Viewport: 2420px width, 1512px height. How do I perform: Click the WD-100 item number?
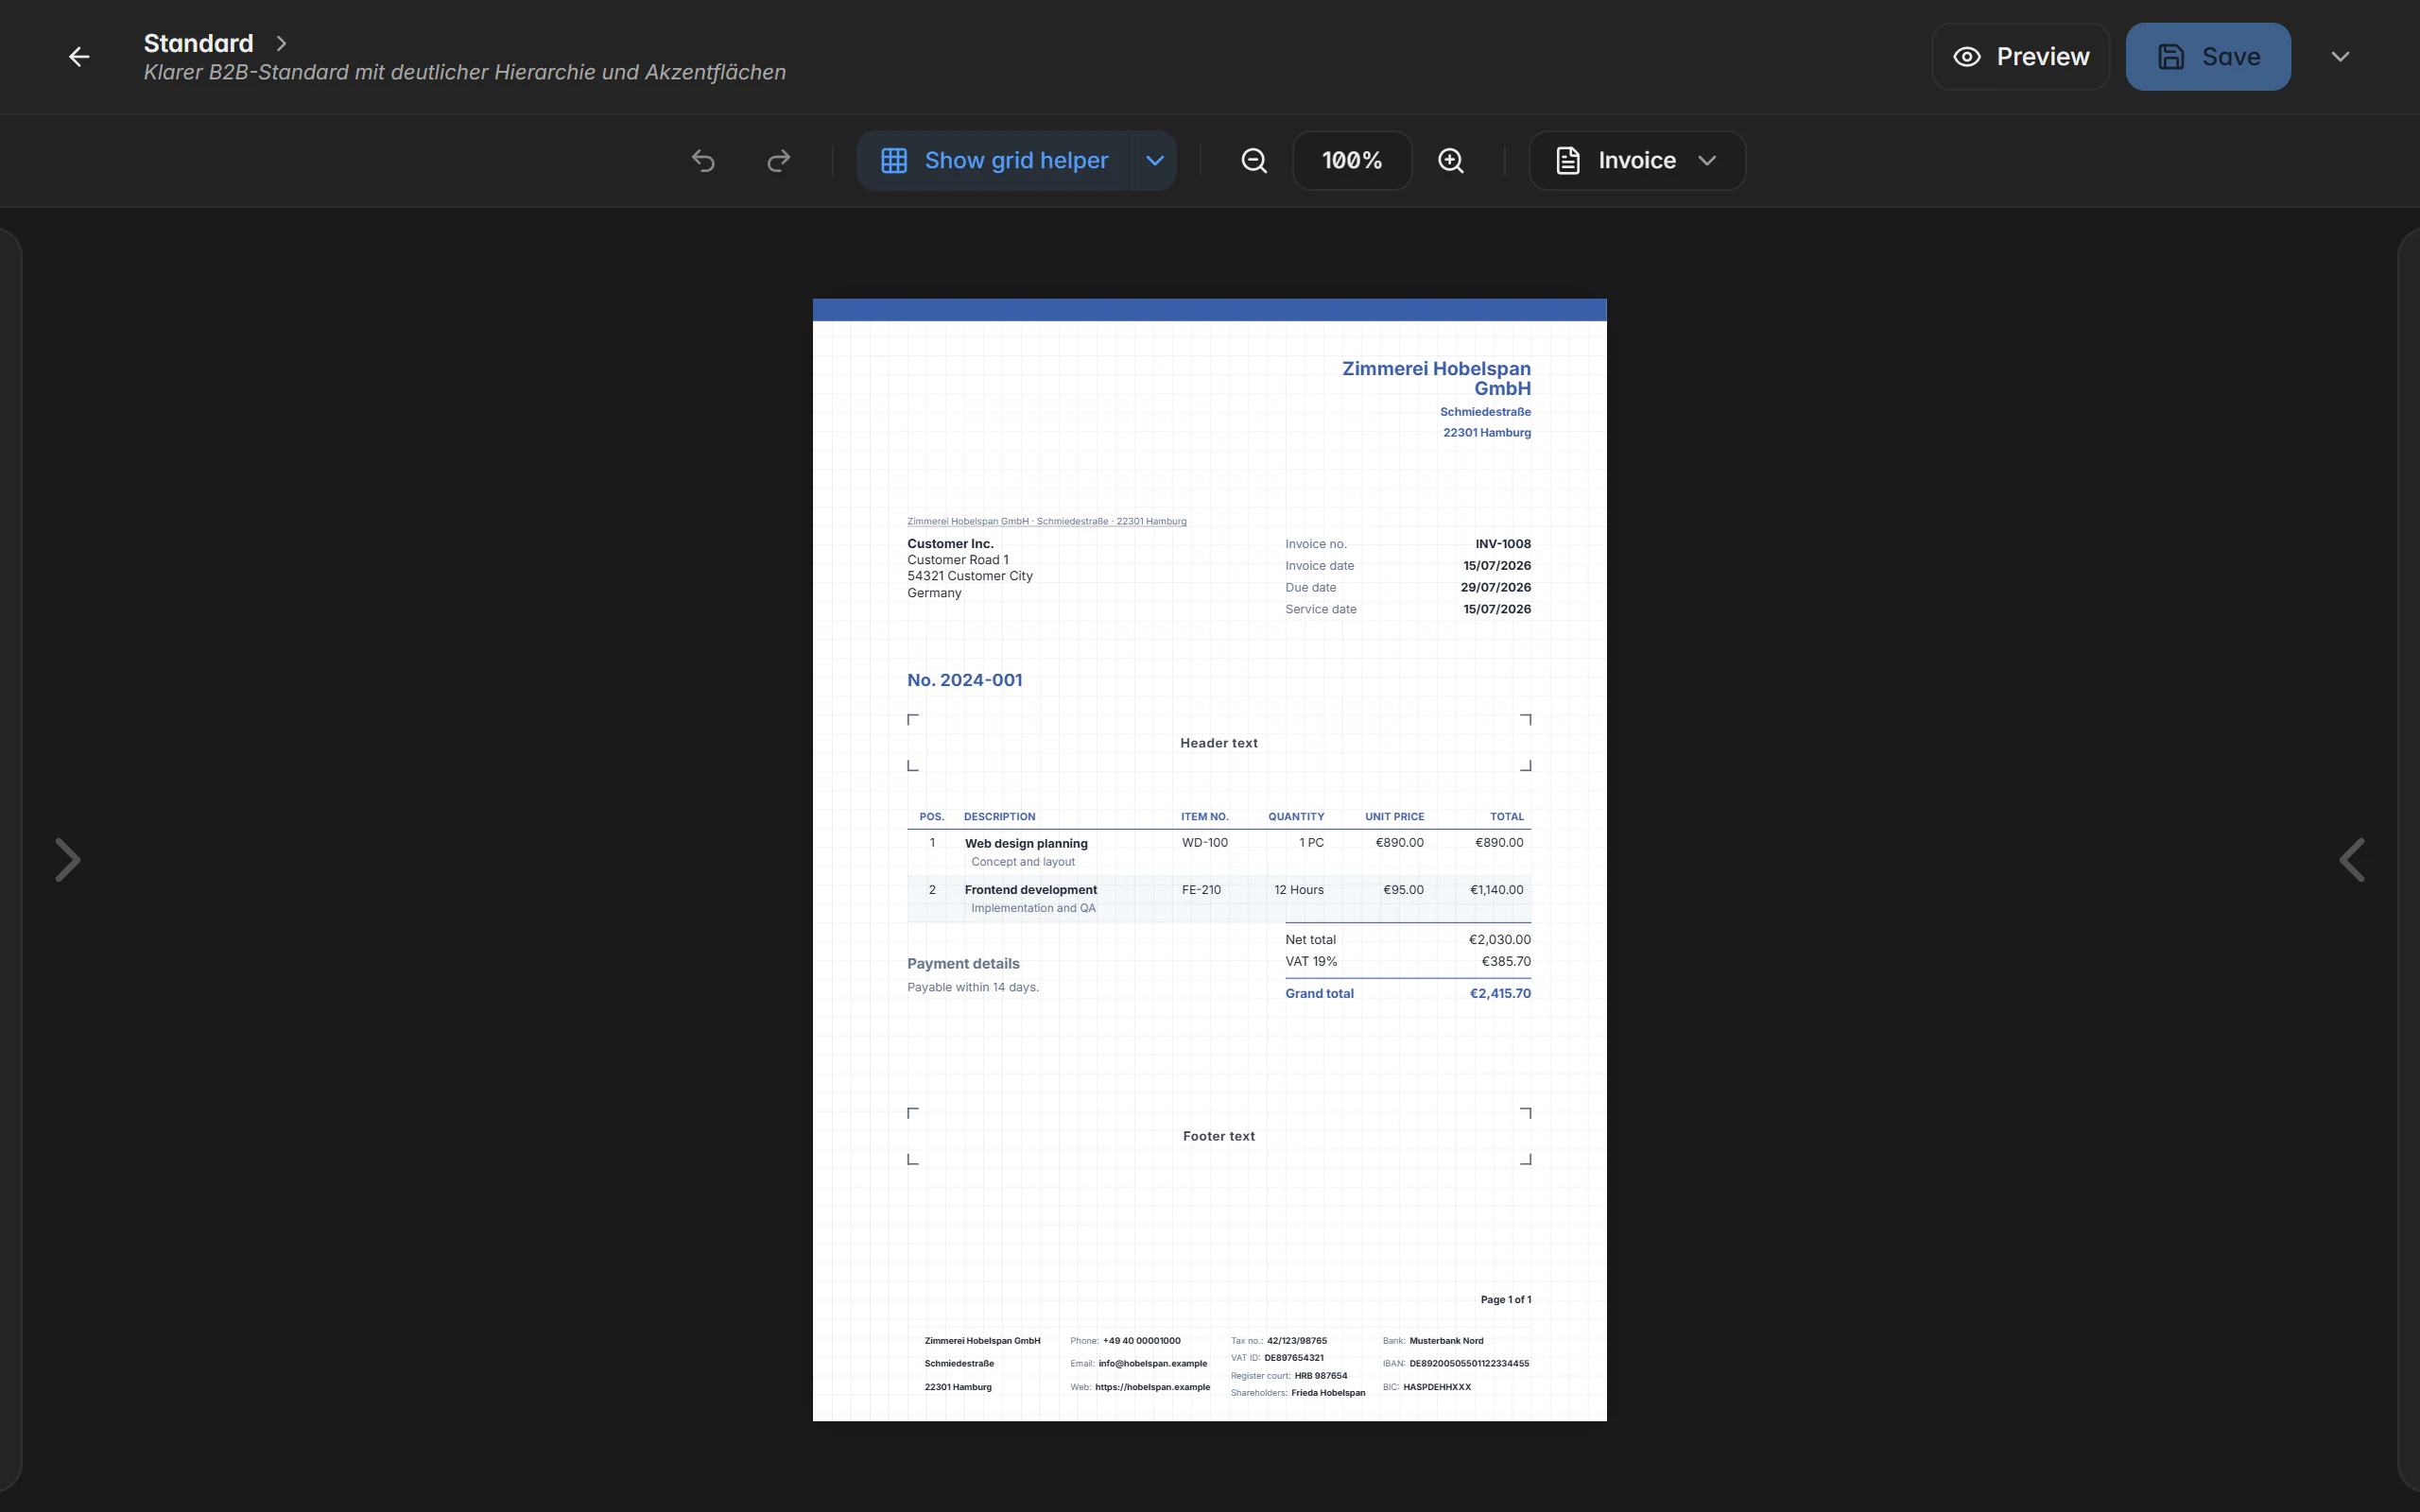(1204, 843)
